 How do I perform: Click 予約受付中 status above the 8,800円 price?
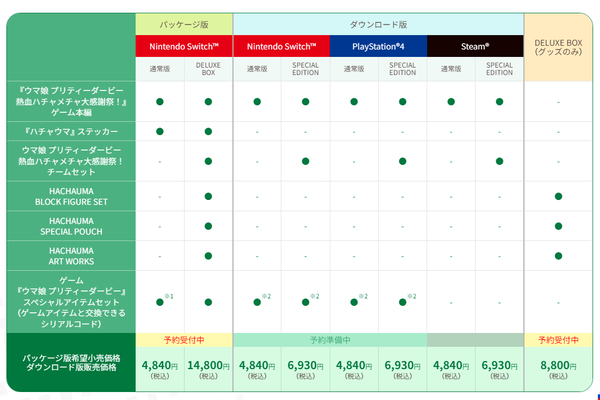(558, 340)
